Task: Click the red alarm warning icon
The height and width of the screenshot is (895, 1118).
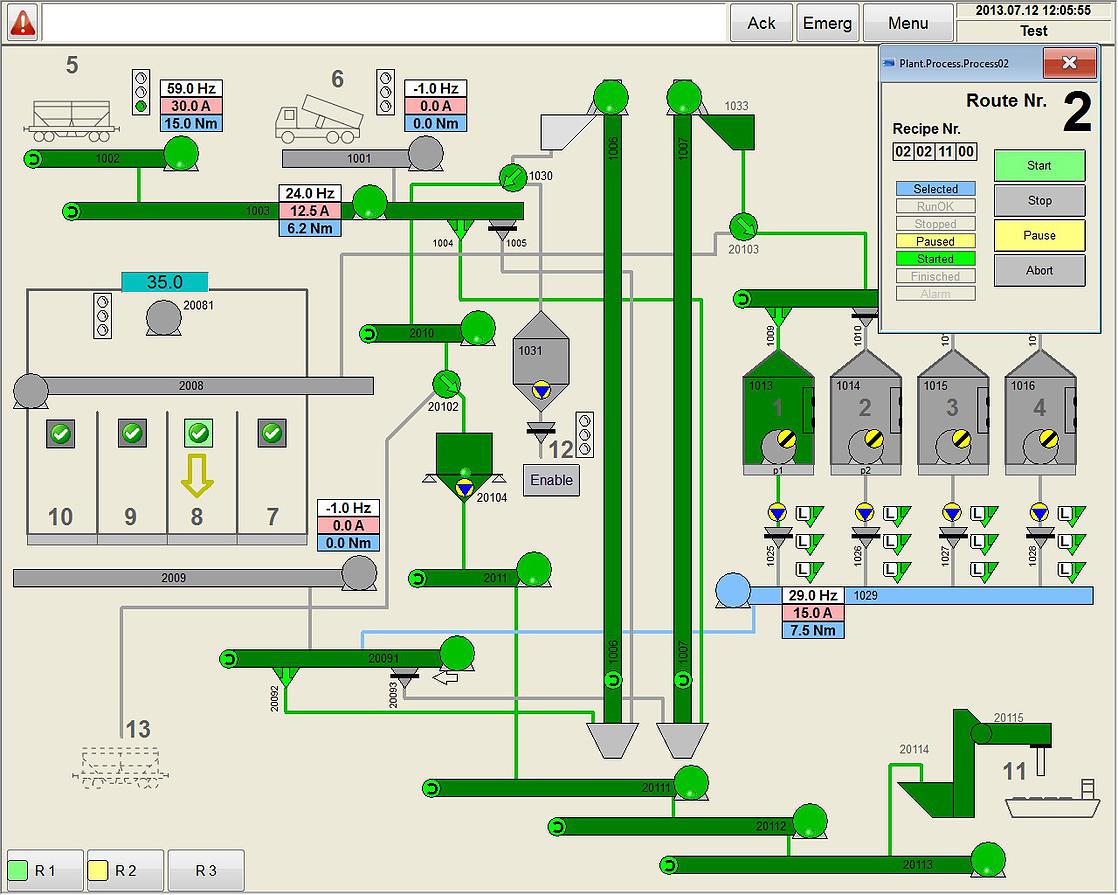Action: [22, 21]
